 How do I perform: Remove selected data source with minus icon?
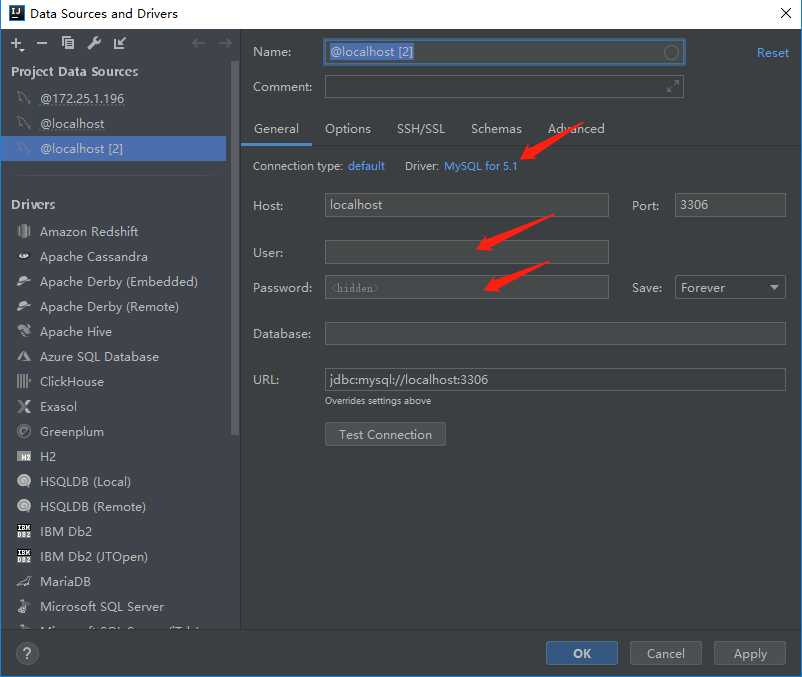(x=42, y=43)
